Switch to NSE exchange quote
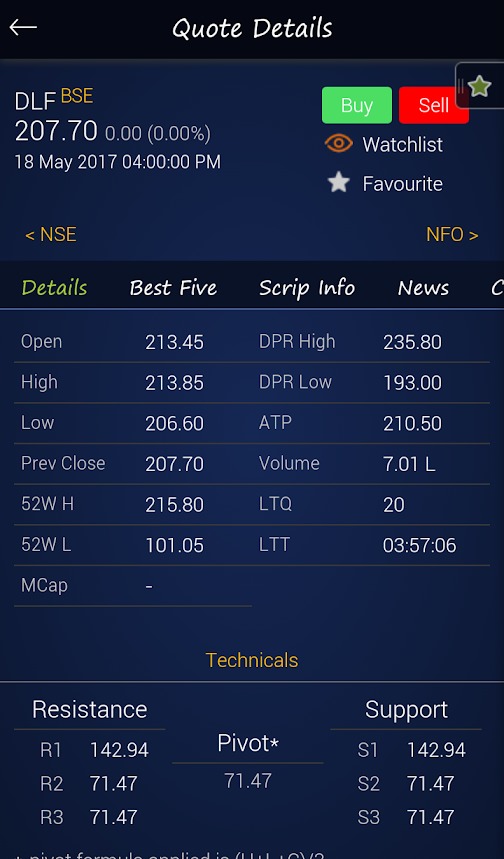504x859 pixels. point(50,234)
